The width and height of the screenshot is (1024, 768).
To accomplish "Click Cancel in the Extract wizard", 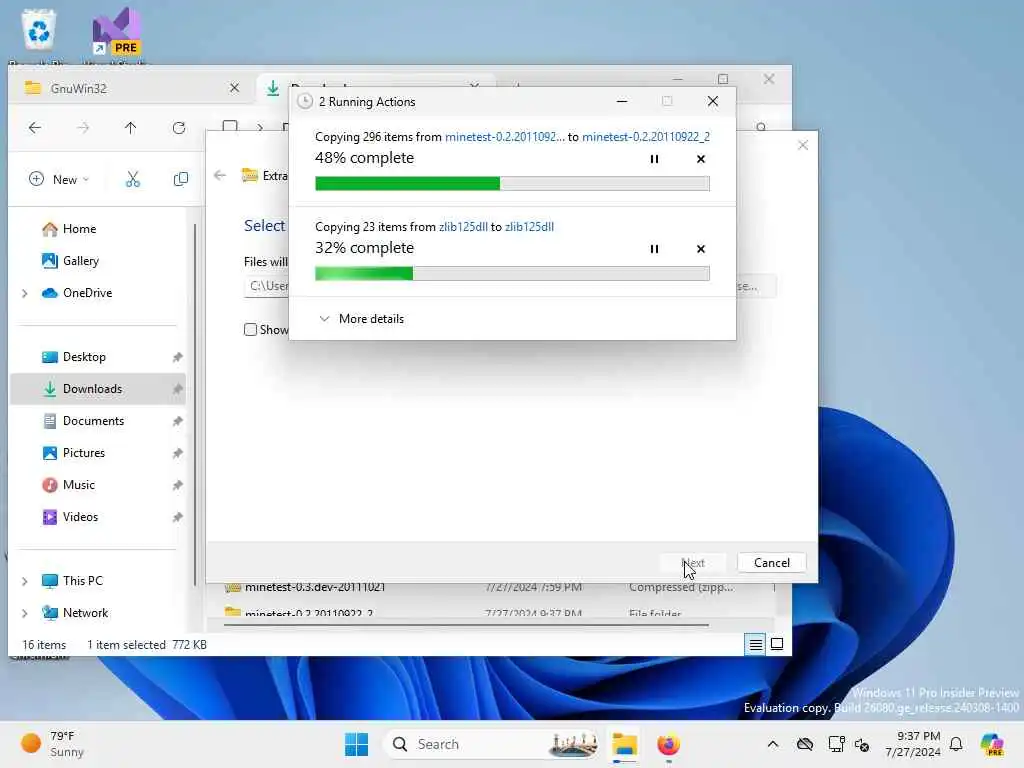I will pos(771,563).
